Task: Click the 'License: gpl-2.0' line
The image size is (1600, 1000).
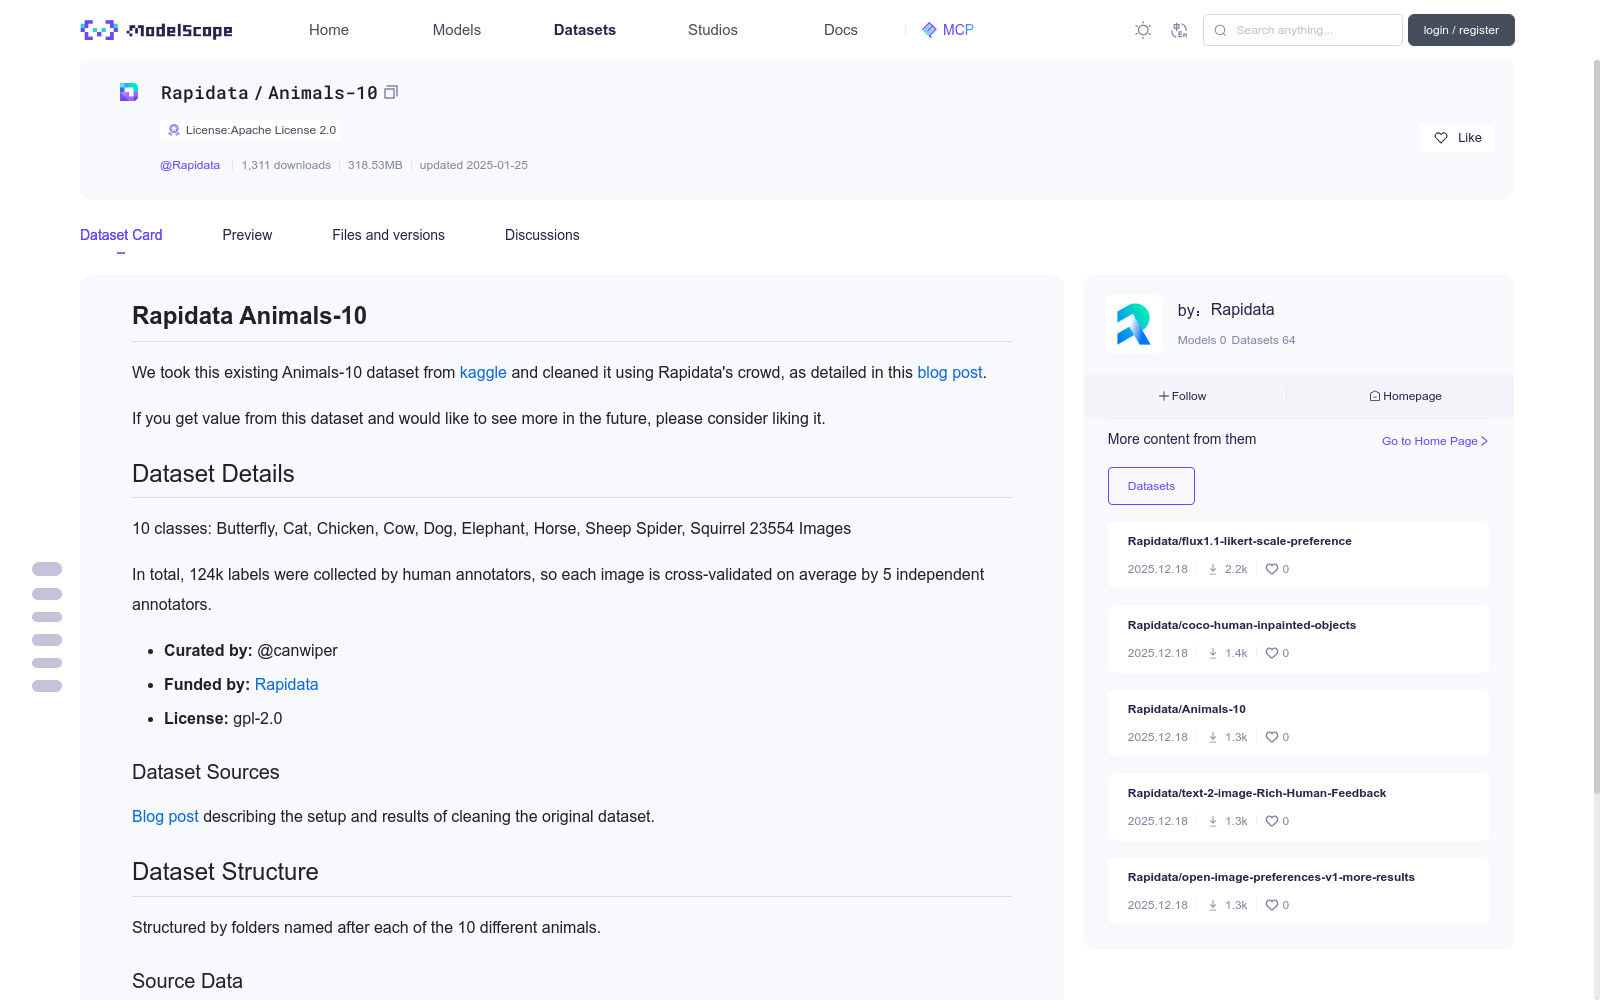Action: click(x=223, y=718)
